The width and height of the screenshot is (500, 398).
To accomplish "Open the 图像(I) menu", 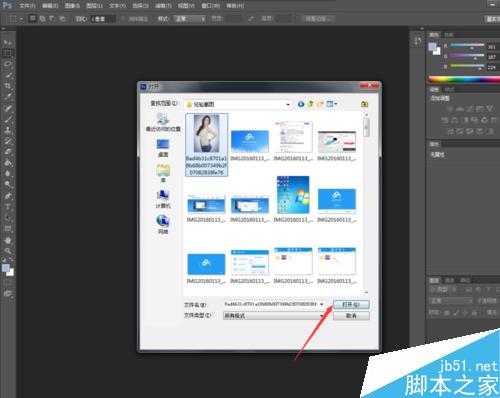I will click(72, 6).
